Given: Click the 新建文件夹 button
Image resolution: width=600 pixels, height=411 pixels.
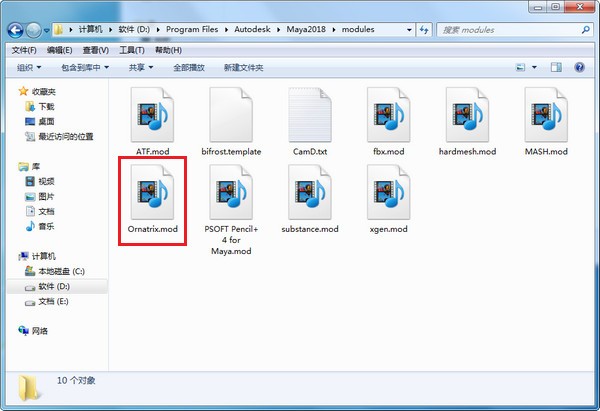Looking at the screenshot, I should [244, 68].
